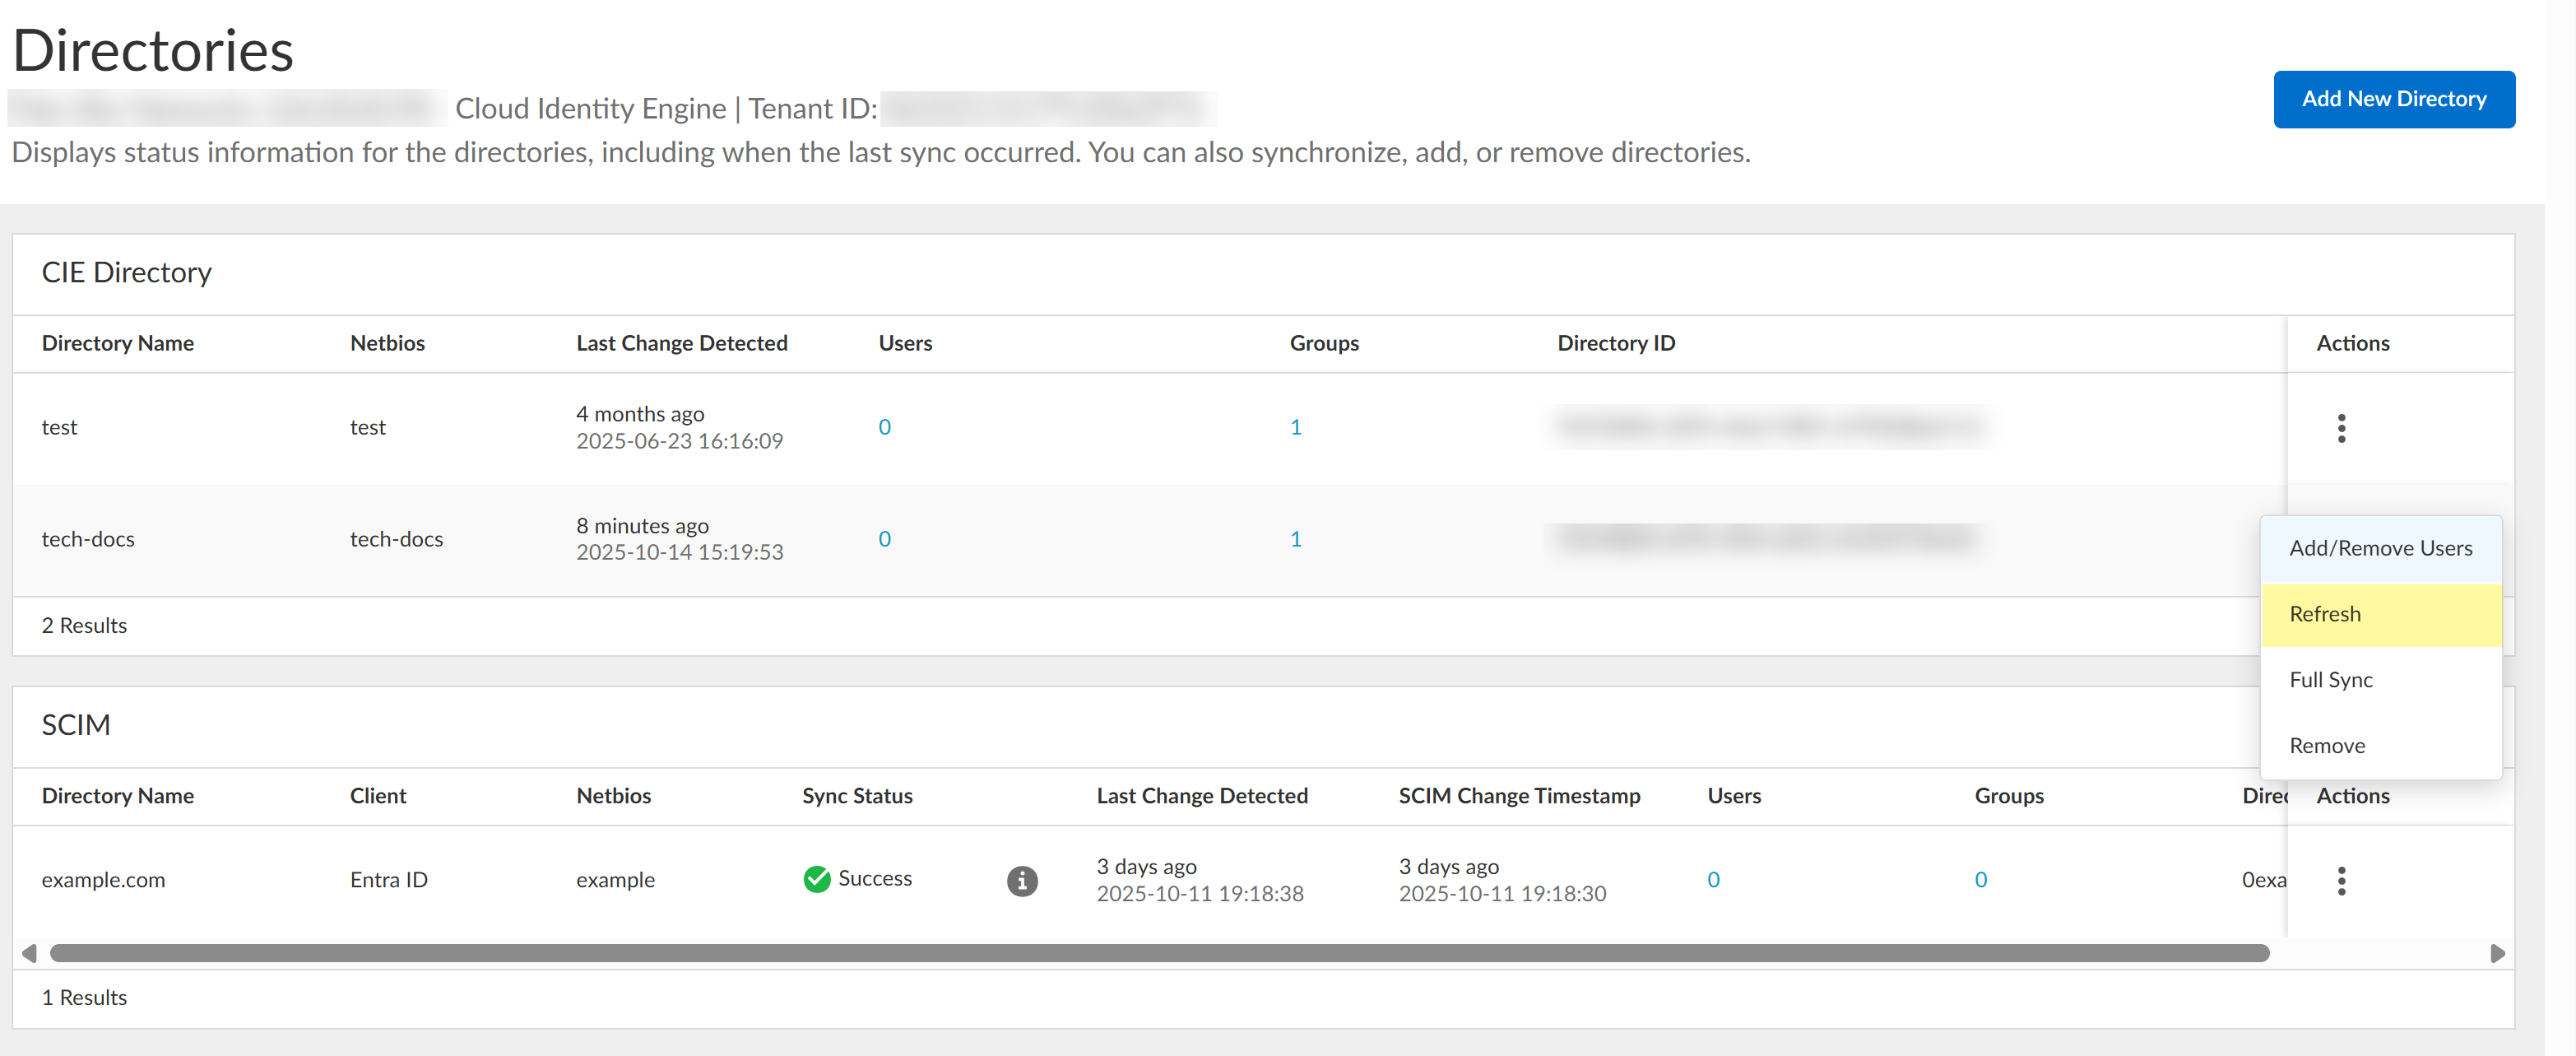Click Sync Status column header
Image resolution: width=2576 pixels, height=1056 pixels.
point(857,796)
